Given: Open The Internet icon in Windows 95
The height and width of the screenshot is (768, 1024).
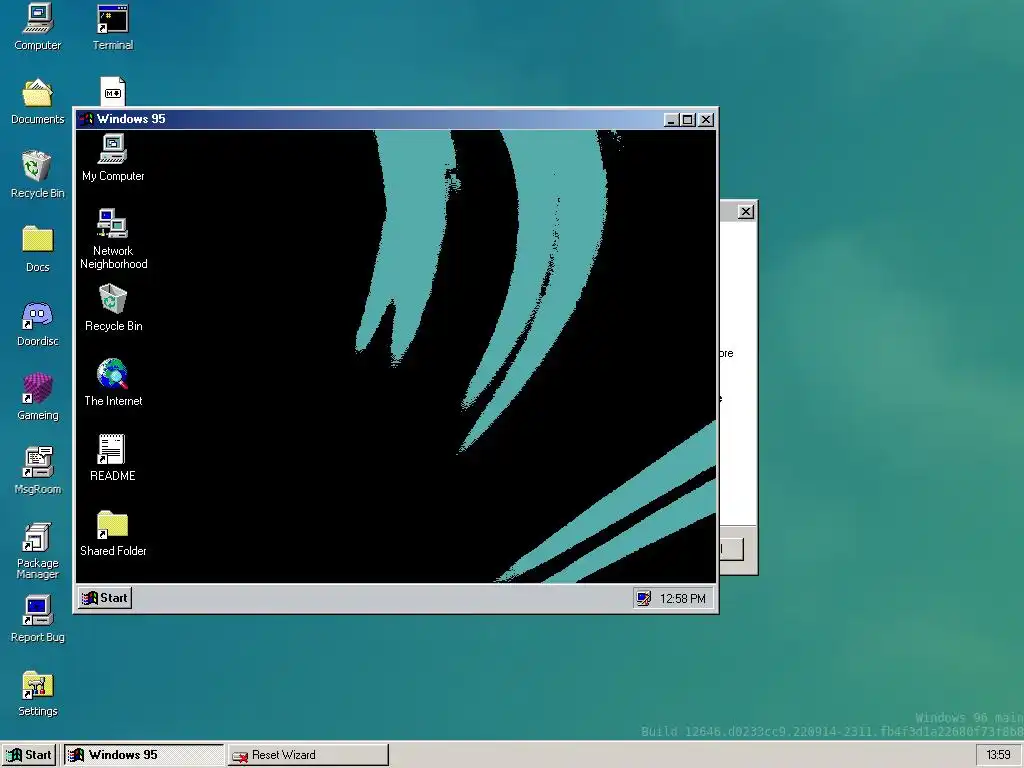Looking at the screenshot, I should tap(113, 383).
